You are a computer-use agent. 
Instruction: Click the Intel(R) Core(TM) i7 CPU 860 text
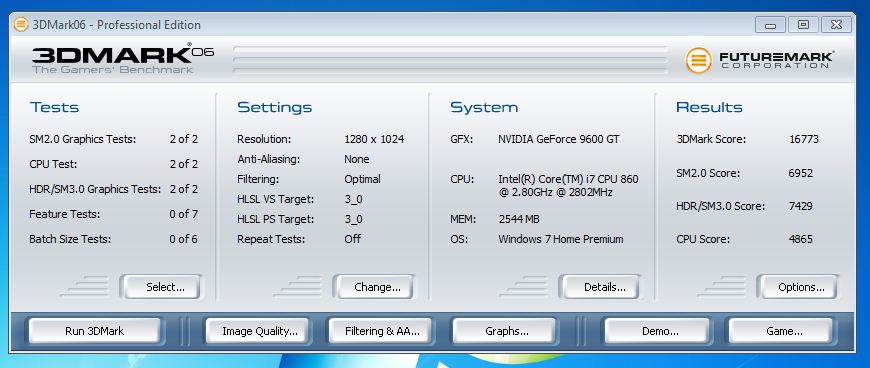pyautogui.click(x=568, y=179)
